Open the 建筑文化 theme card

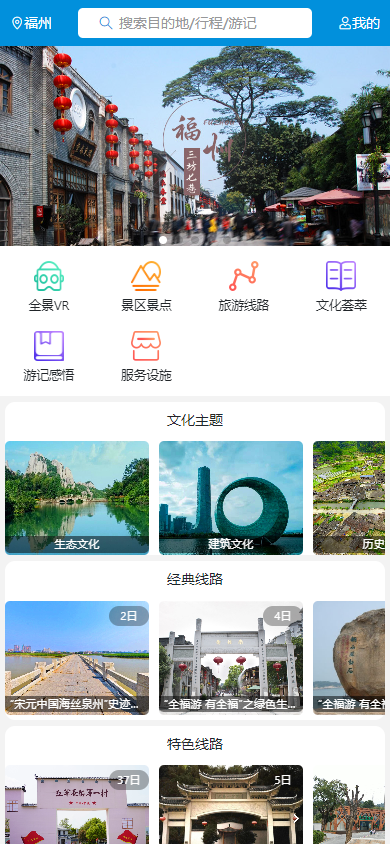(231, 498)
